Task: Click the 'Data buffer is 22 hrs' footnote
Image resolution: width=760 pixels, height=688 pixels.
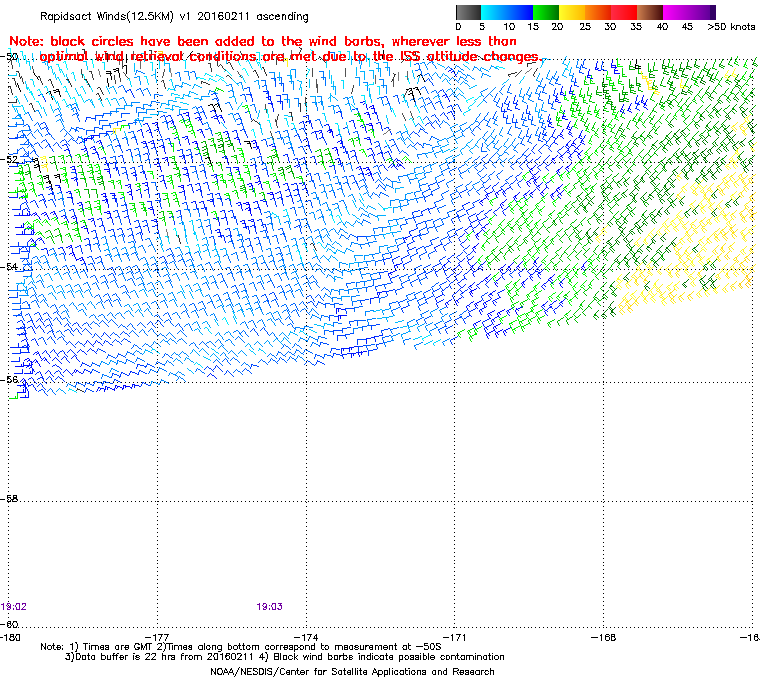Action: tap(285, 657)
